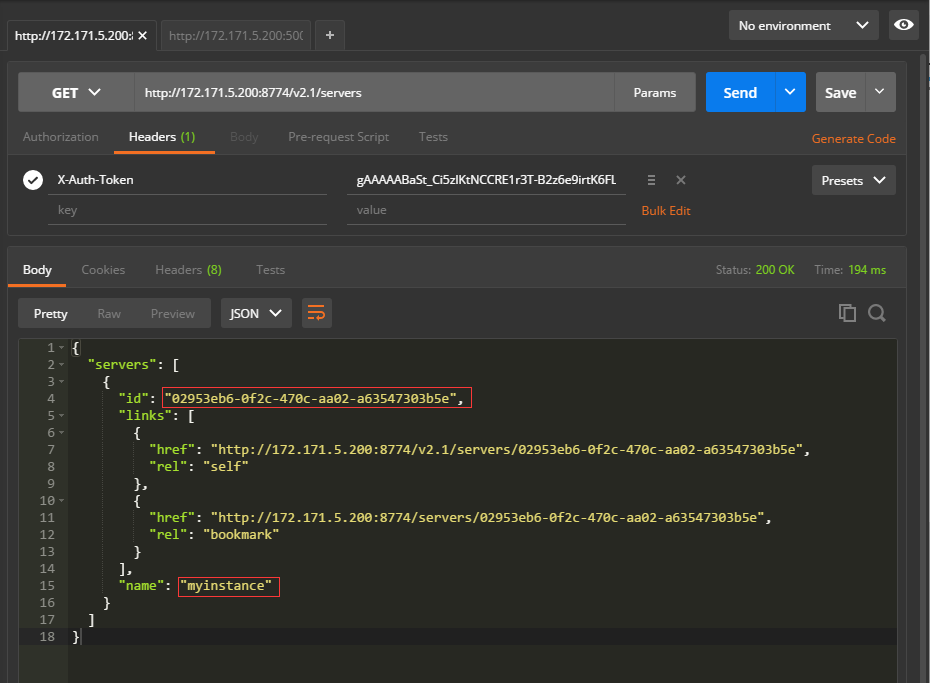Add a new request tab
The image size is (930, 683).
(330, 36)
